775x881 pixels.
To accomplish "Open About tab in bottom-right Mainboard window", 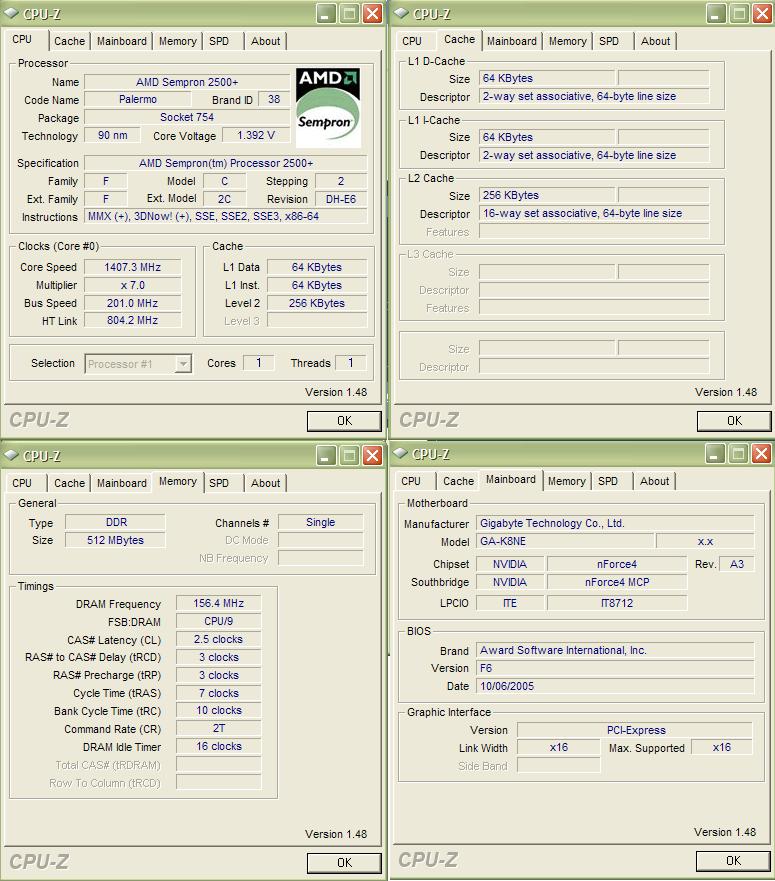I will [654, 482].
